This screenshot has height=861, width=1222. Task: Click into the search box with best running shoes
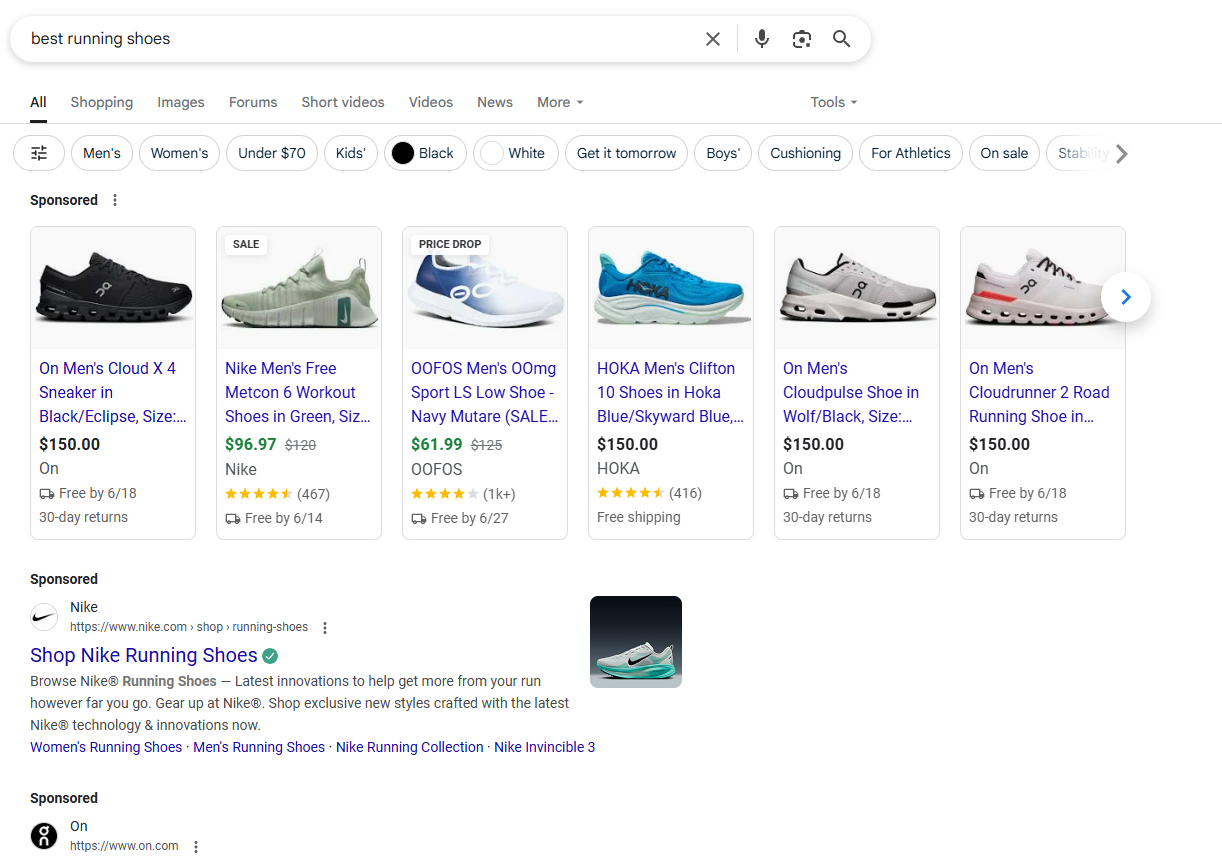point(360,39)
